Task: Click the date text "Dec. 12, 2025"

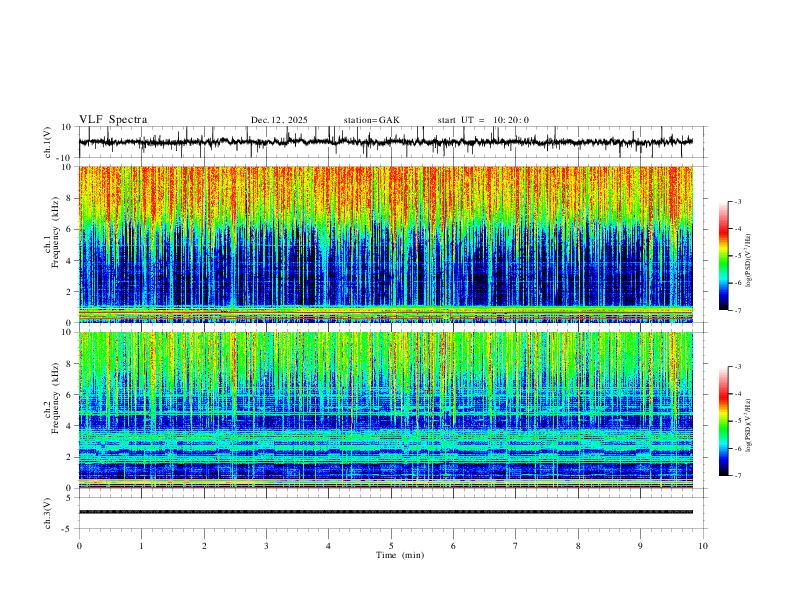Action: tap(279, 120)
